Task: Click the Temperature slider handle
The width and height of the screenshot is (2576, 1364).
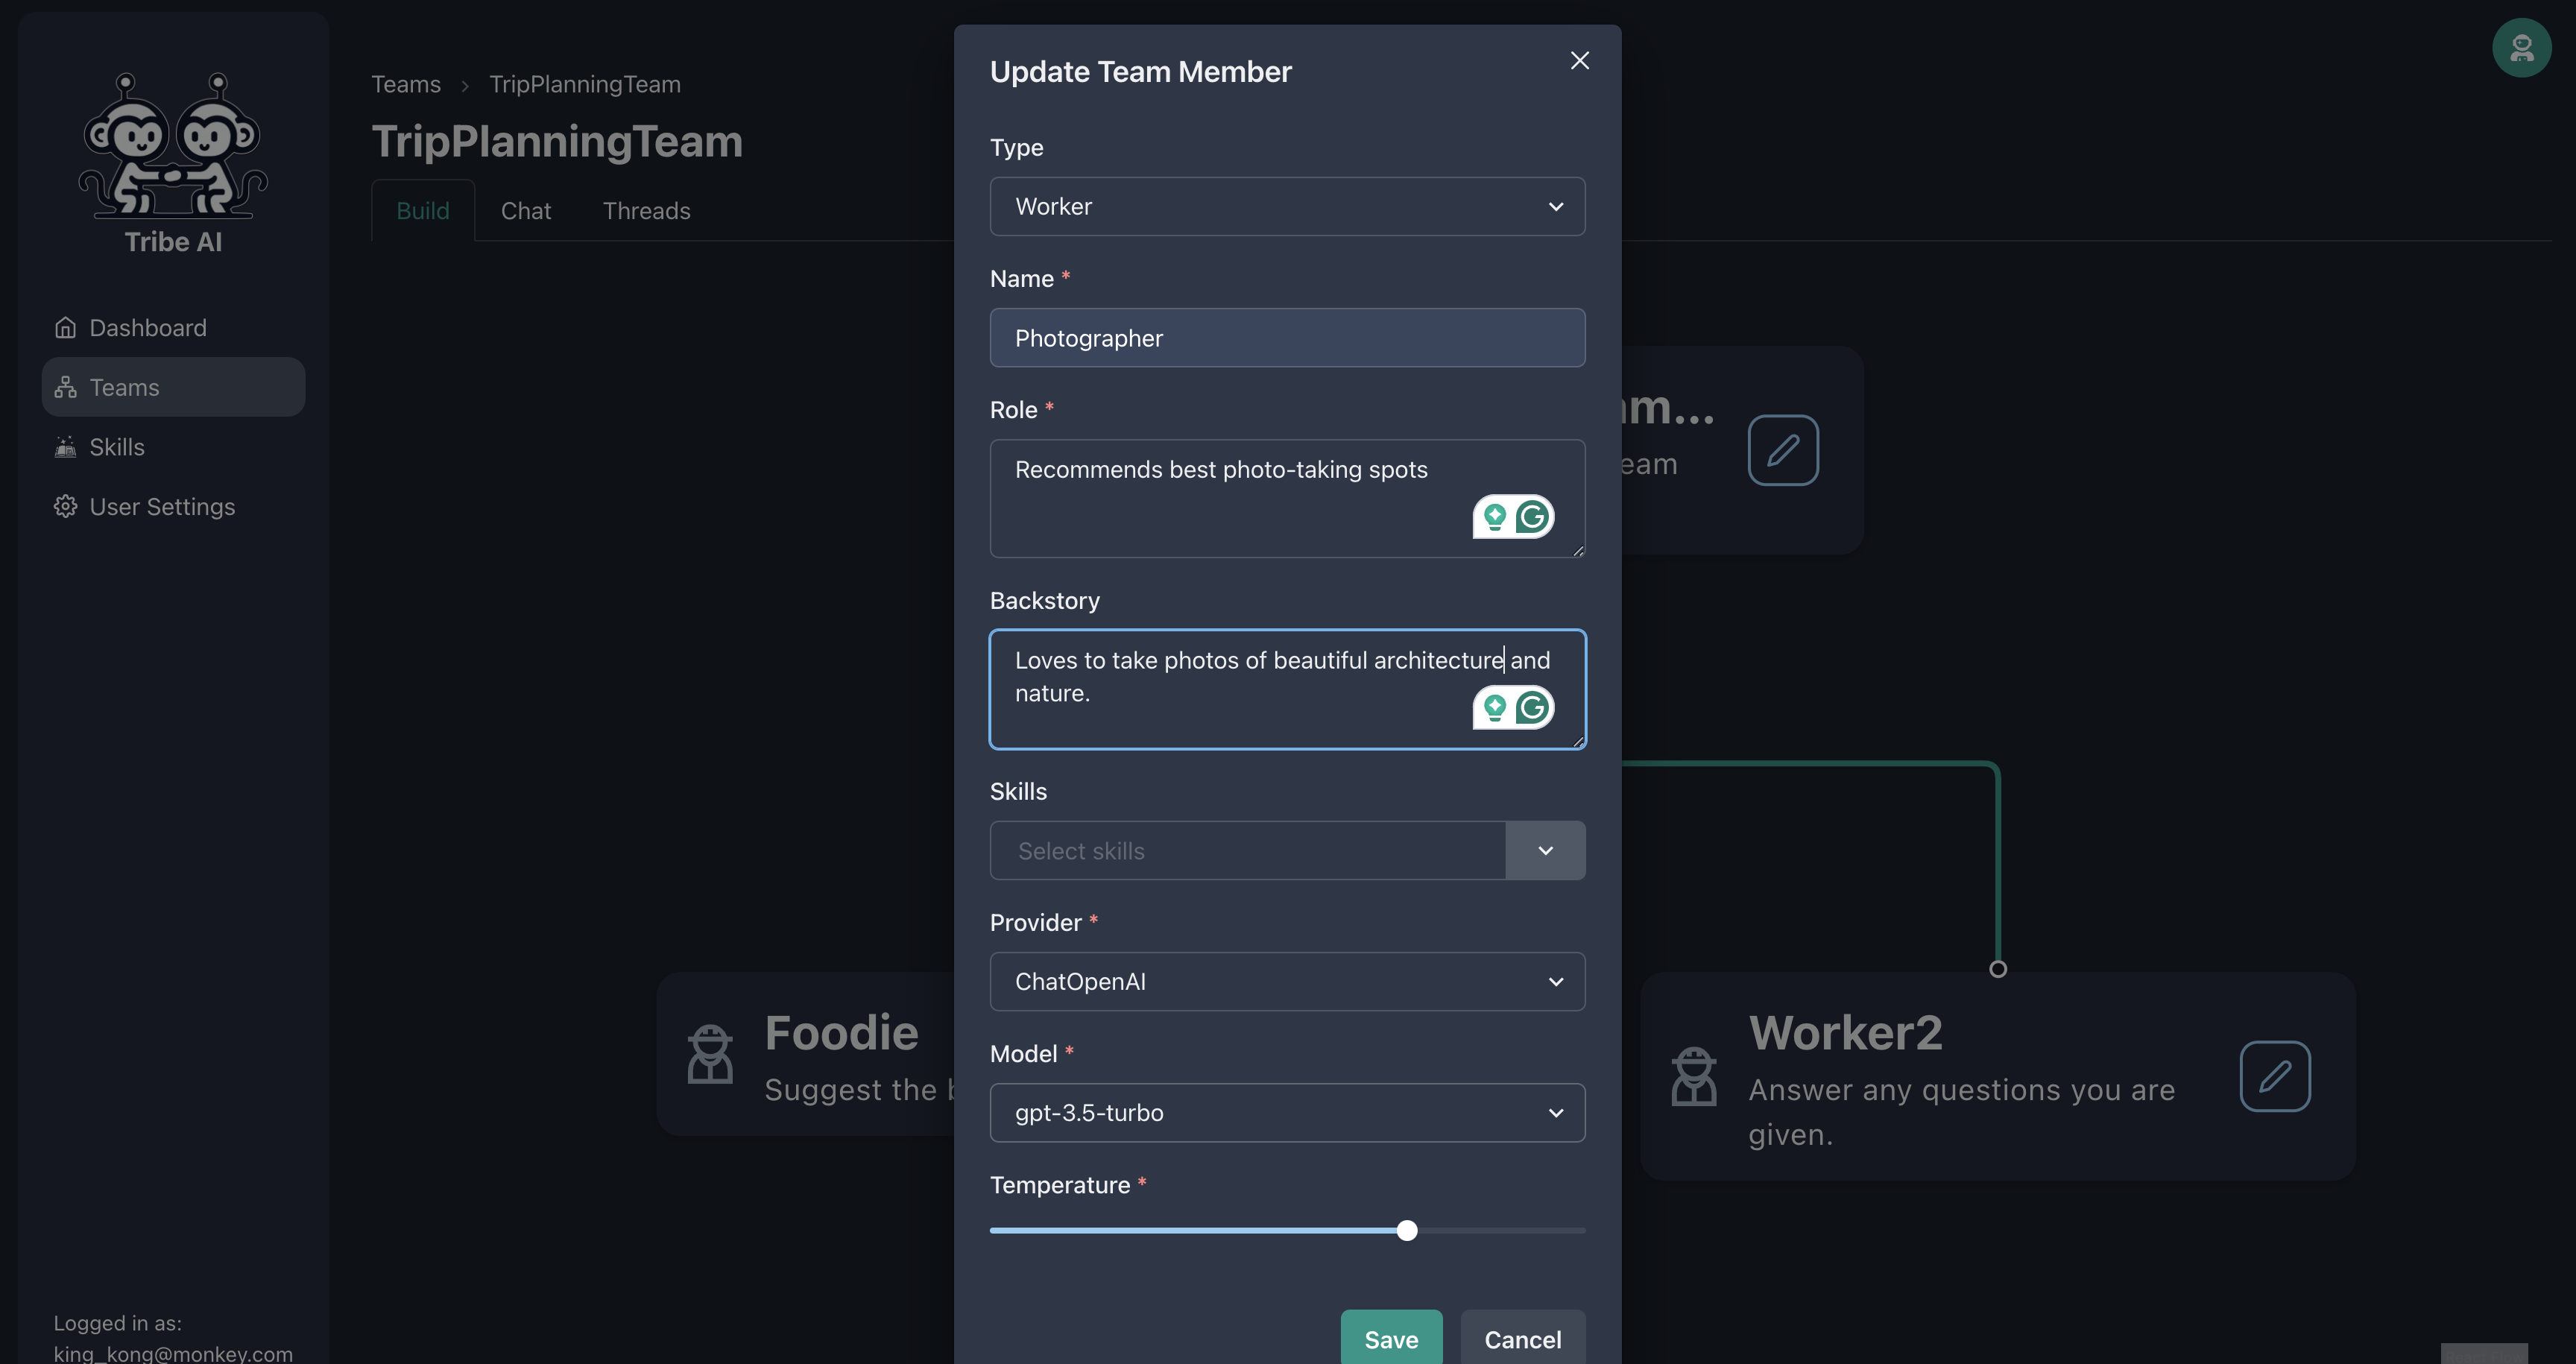Action: 1406,1231
